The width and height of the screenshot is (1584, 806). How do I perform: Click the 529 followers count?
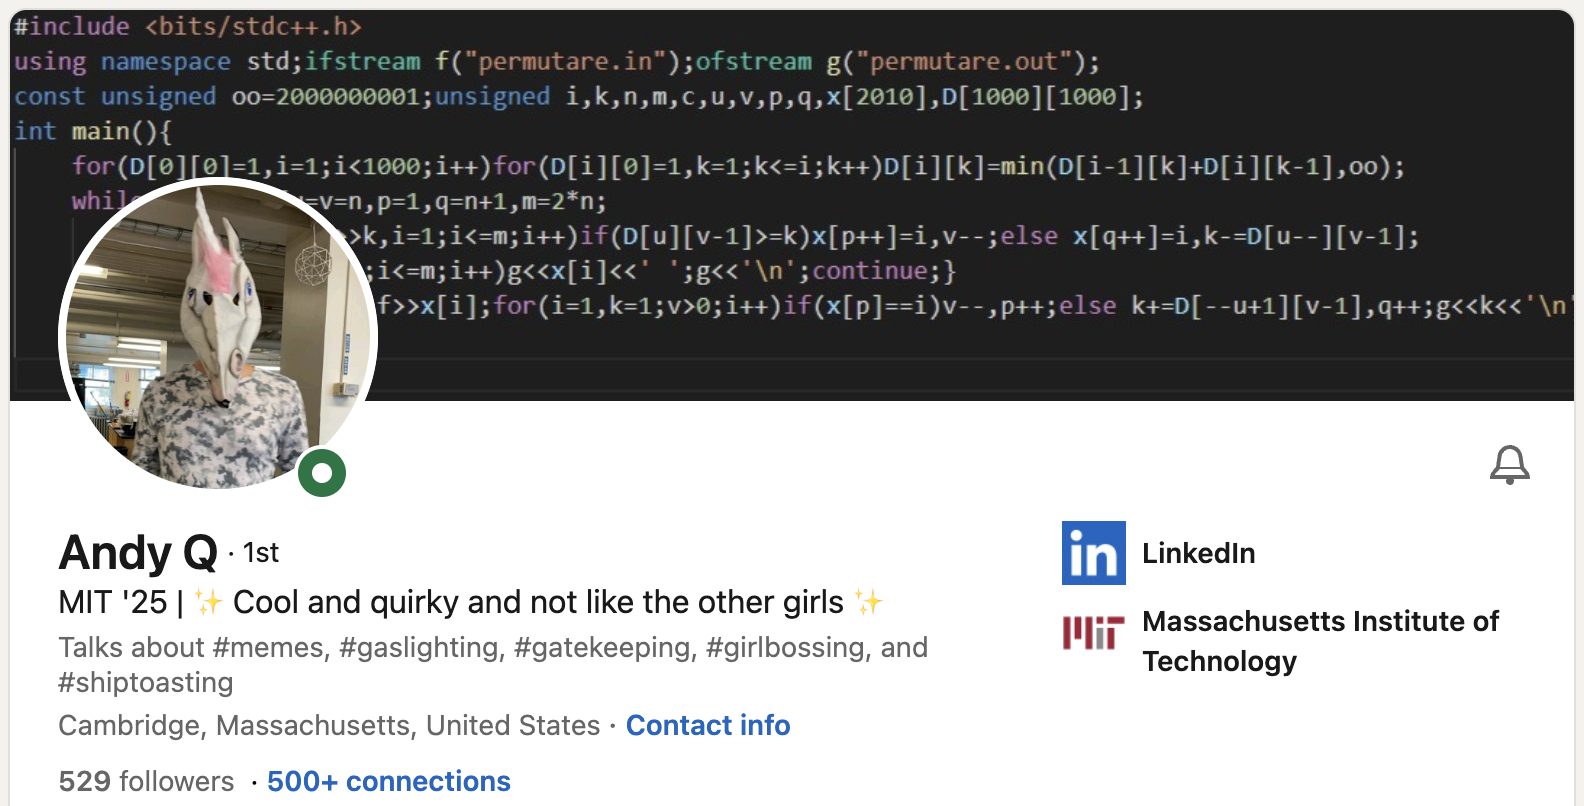[x=146, y=781]
